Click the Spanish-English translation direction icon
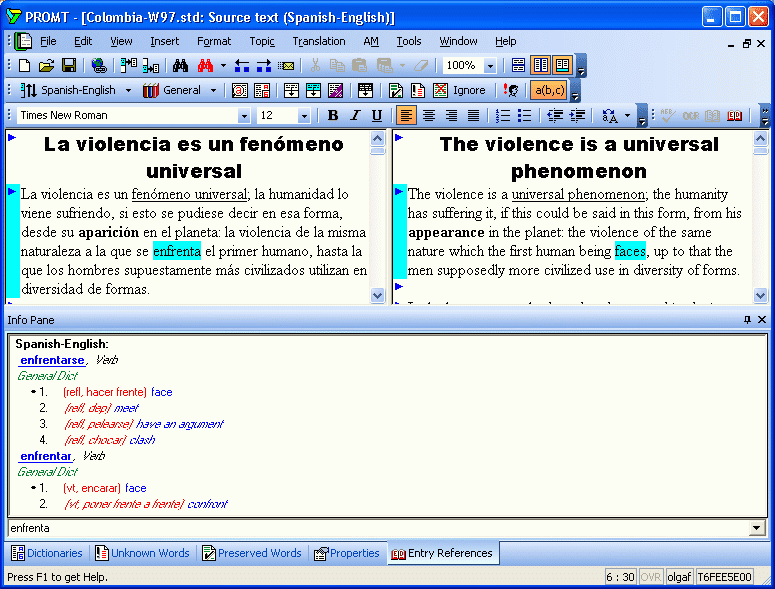This screenshot has width=775, height=589. click(x=28, y=90)
